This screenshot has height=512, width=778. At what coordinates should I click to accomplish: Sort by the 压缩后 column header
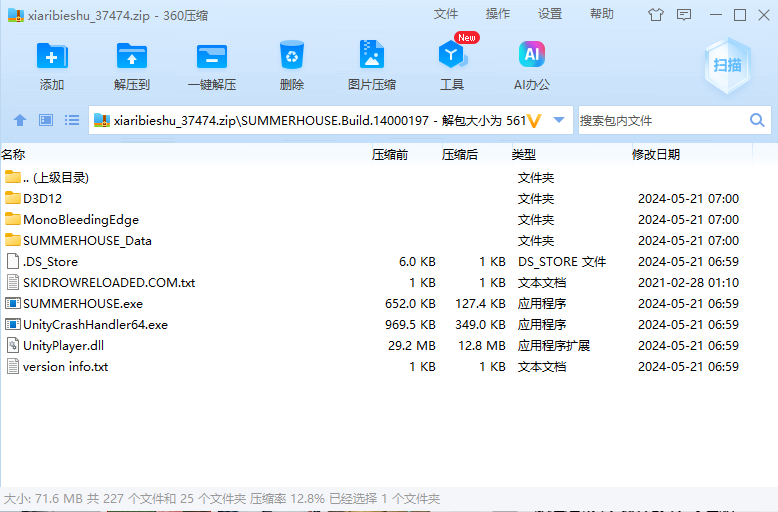pyautogui.click(x=460, y=155)
